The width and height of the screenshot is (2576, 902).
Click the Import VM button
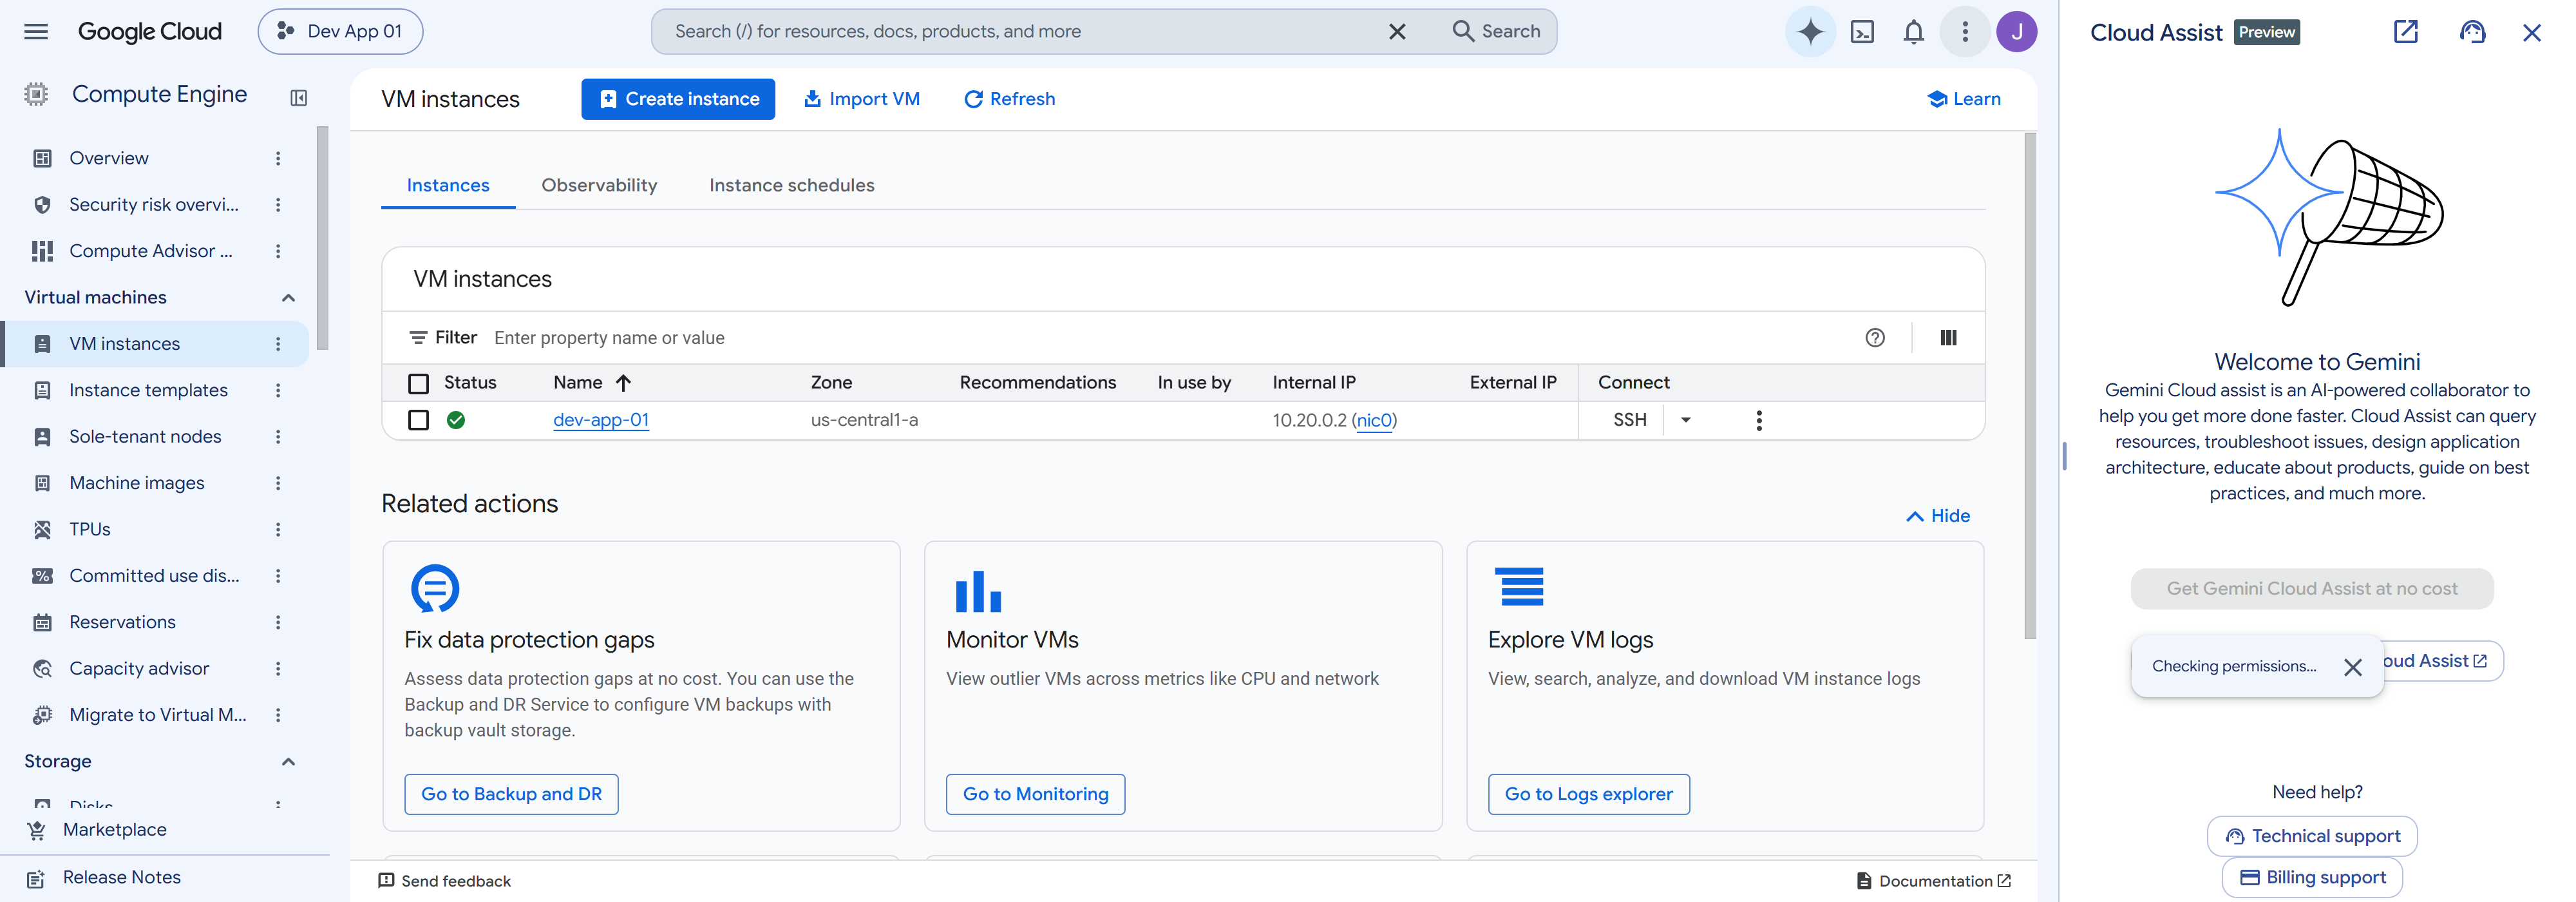862,99
